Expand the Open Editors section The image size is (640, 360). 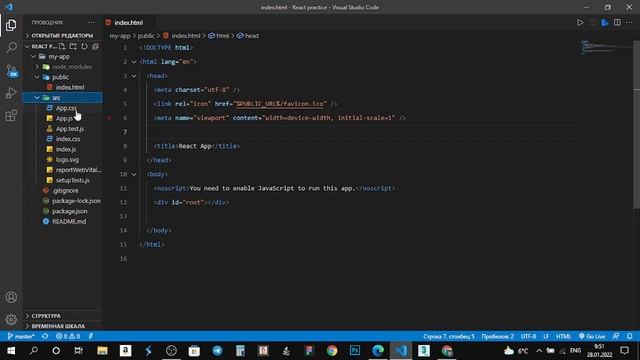(62, 36)
